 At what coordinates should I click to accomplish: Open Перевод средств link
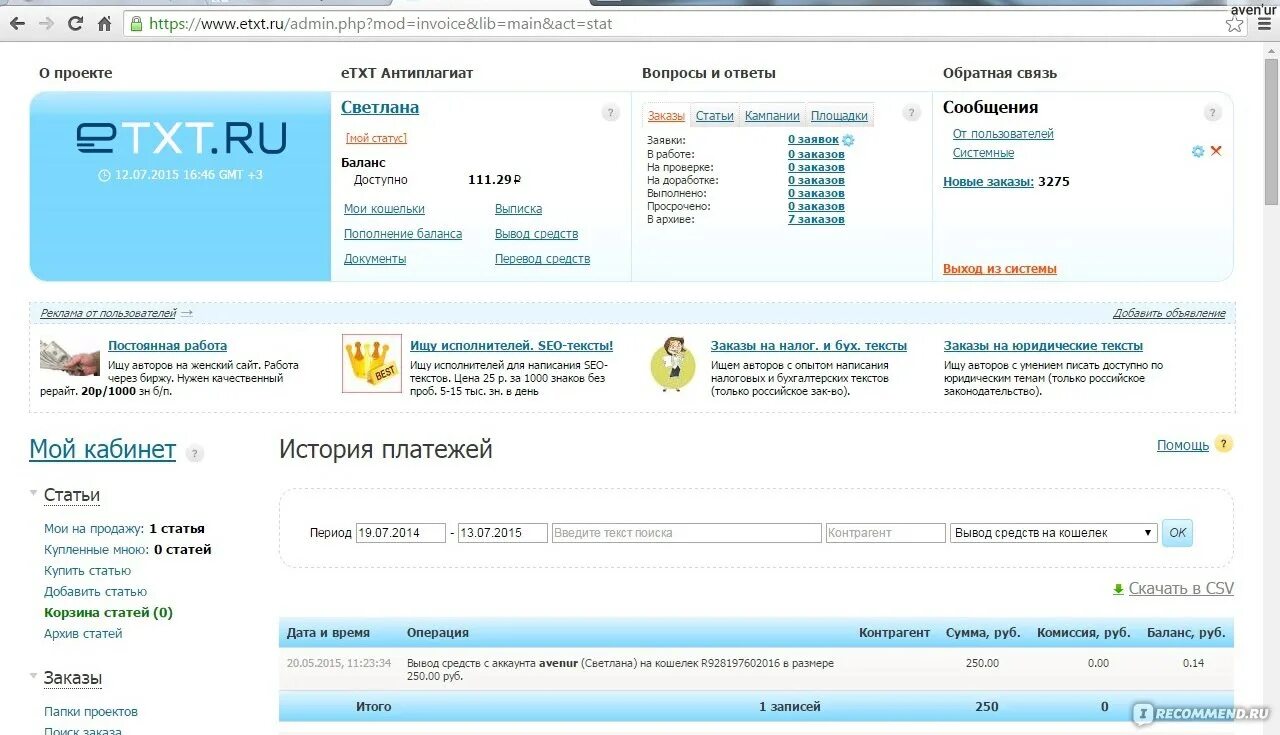coord(542,259)
